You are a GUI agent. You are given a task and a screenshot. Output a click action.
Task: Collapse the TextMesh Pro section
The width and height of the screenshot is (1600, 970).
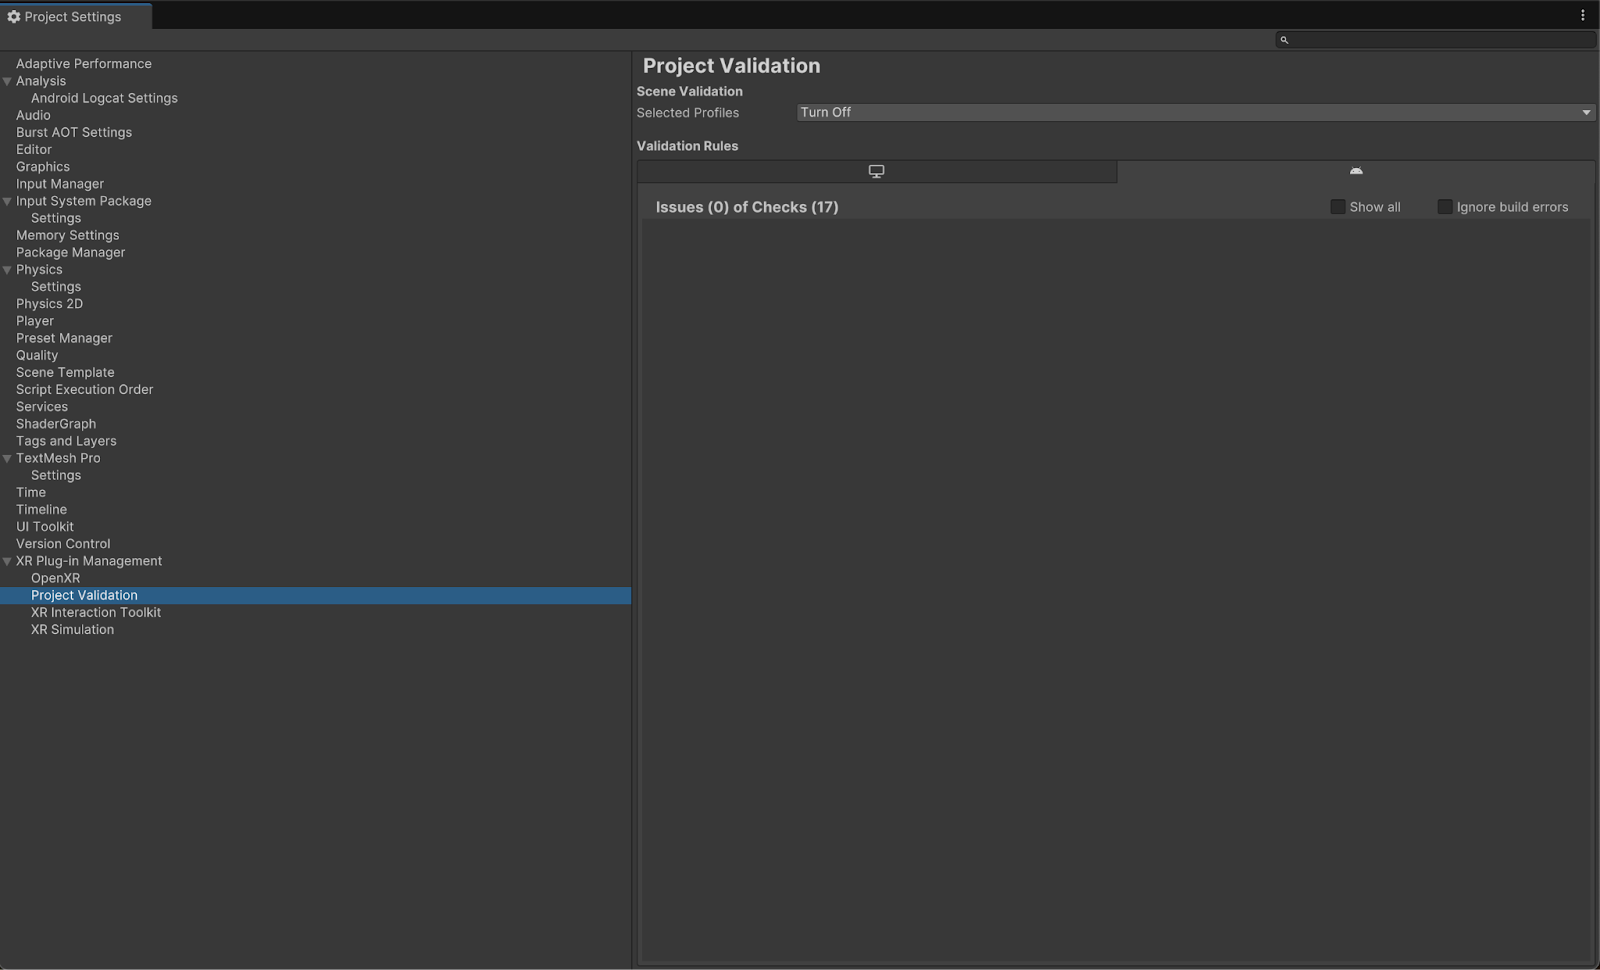[7, 459]
